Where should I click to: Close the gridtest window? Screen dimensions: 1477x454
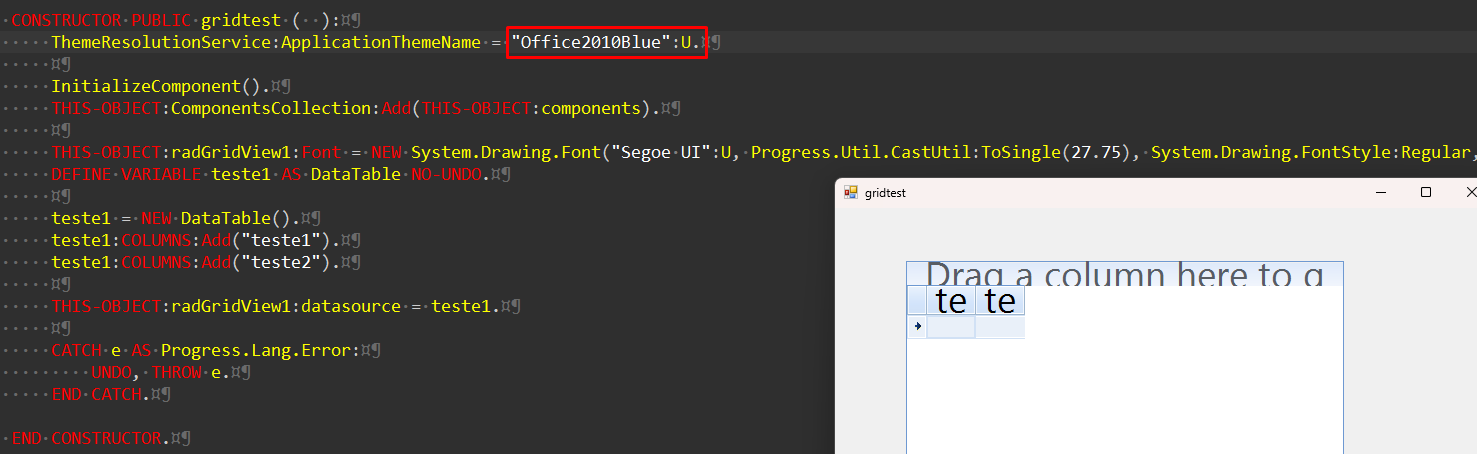(x=1469, y=192)
